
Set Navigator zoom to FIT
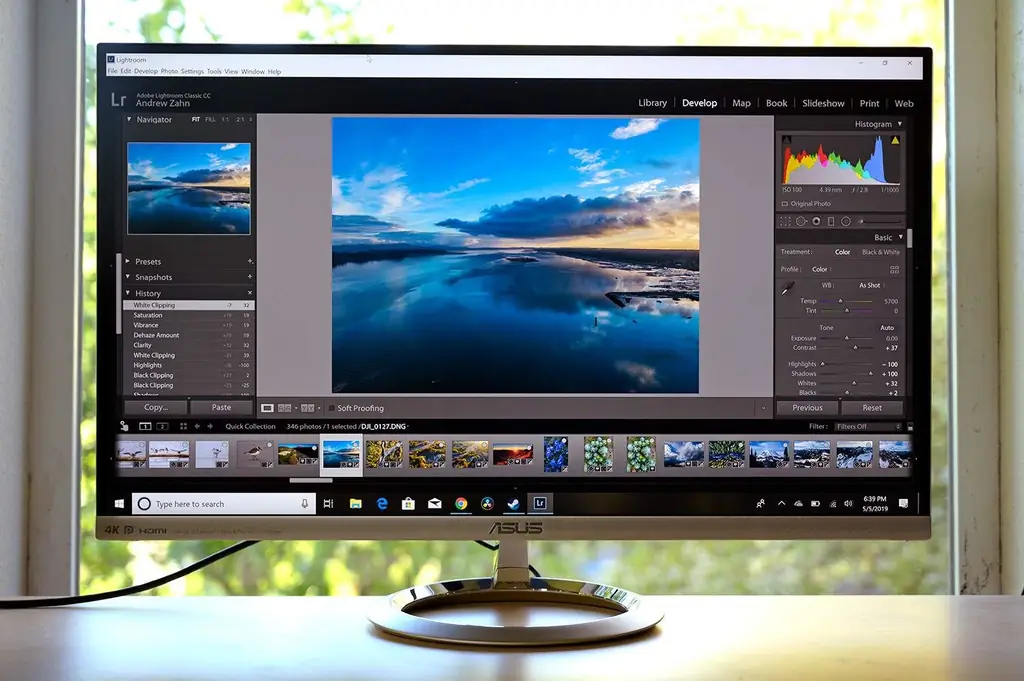tap(196, 119)
